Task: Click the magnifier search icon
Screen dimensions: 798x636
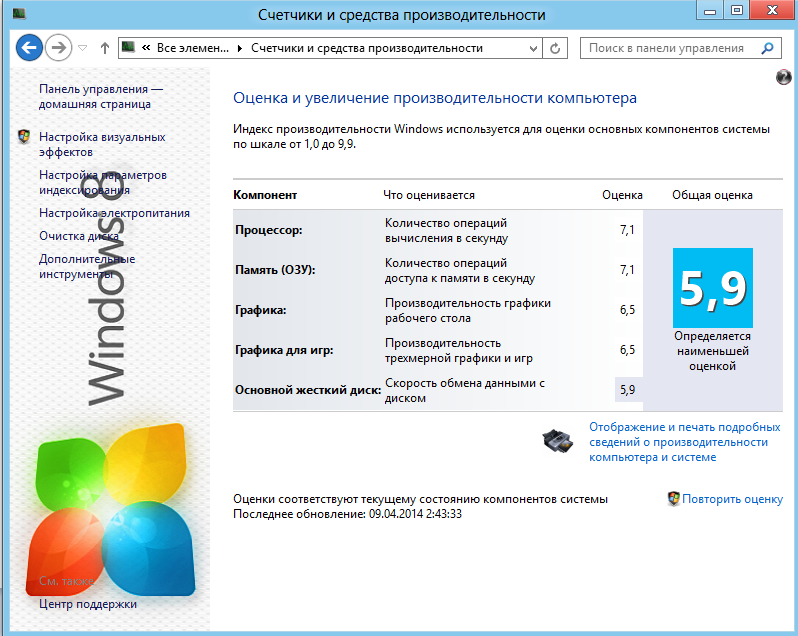Action: point(767,48)
